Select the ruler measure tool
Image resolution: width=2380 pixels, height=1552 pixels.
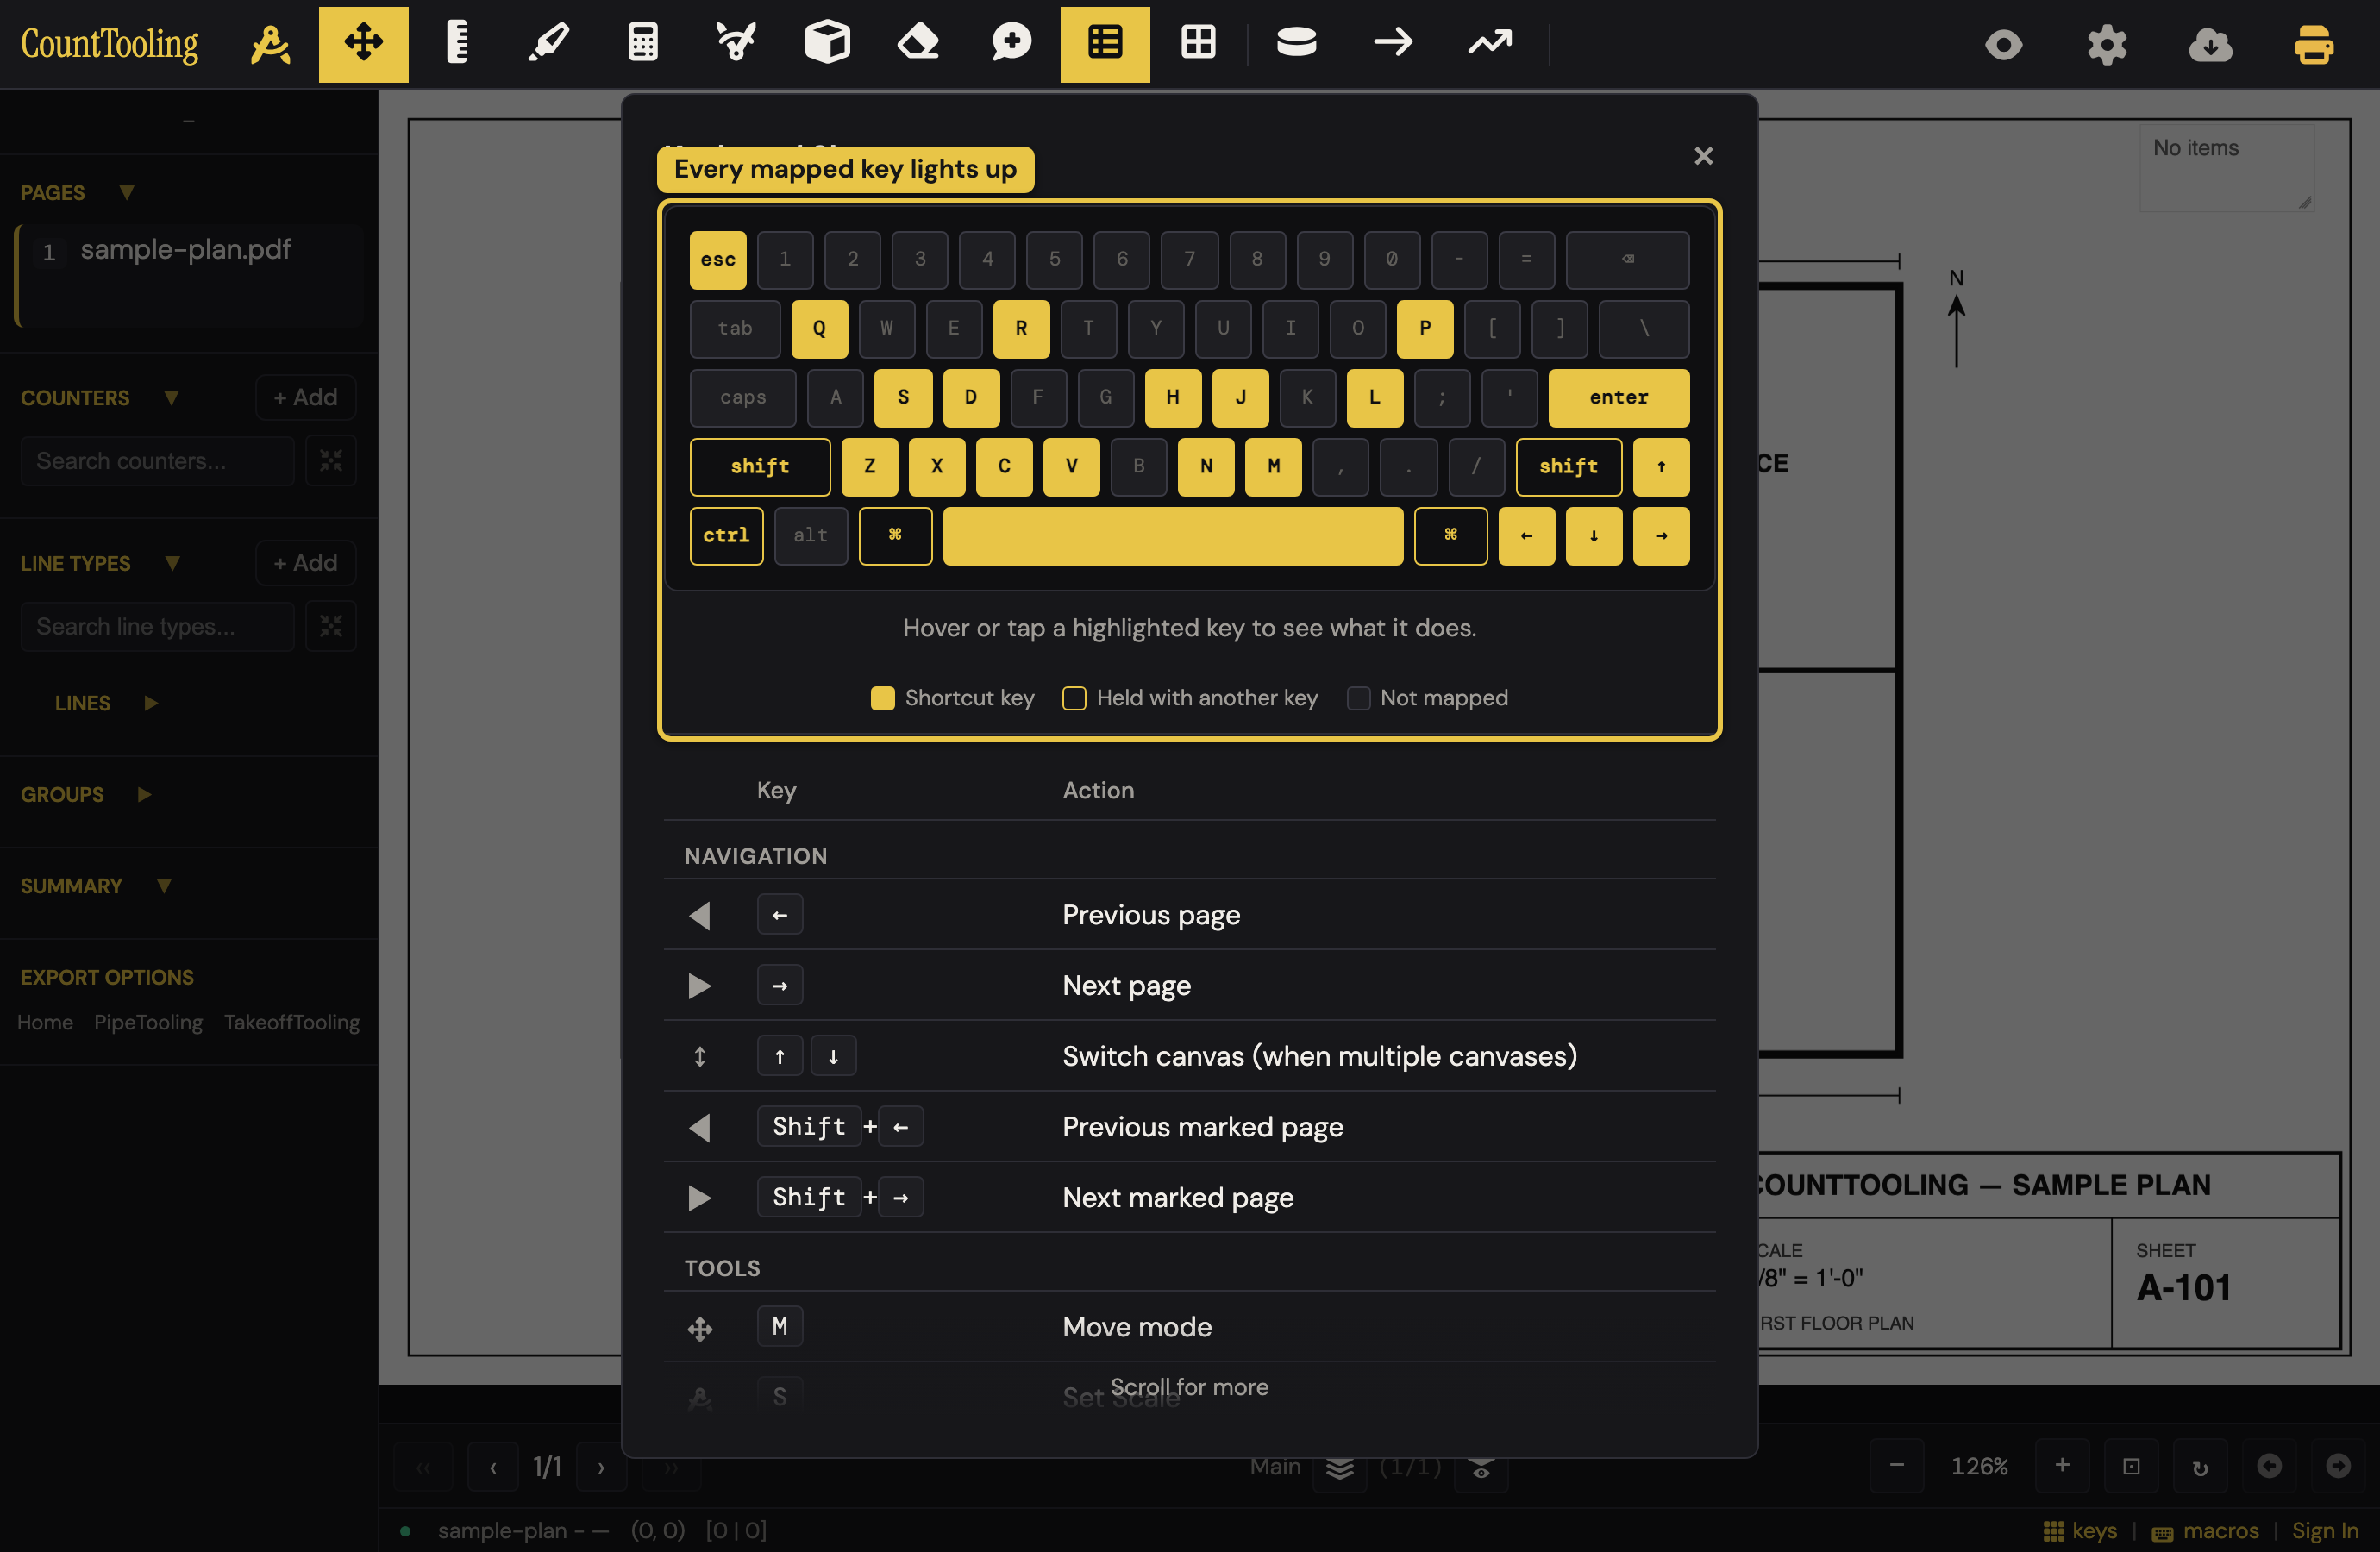456,44
